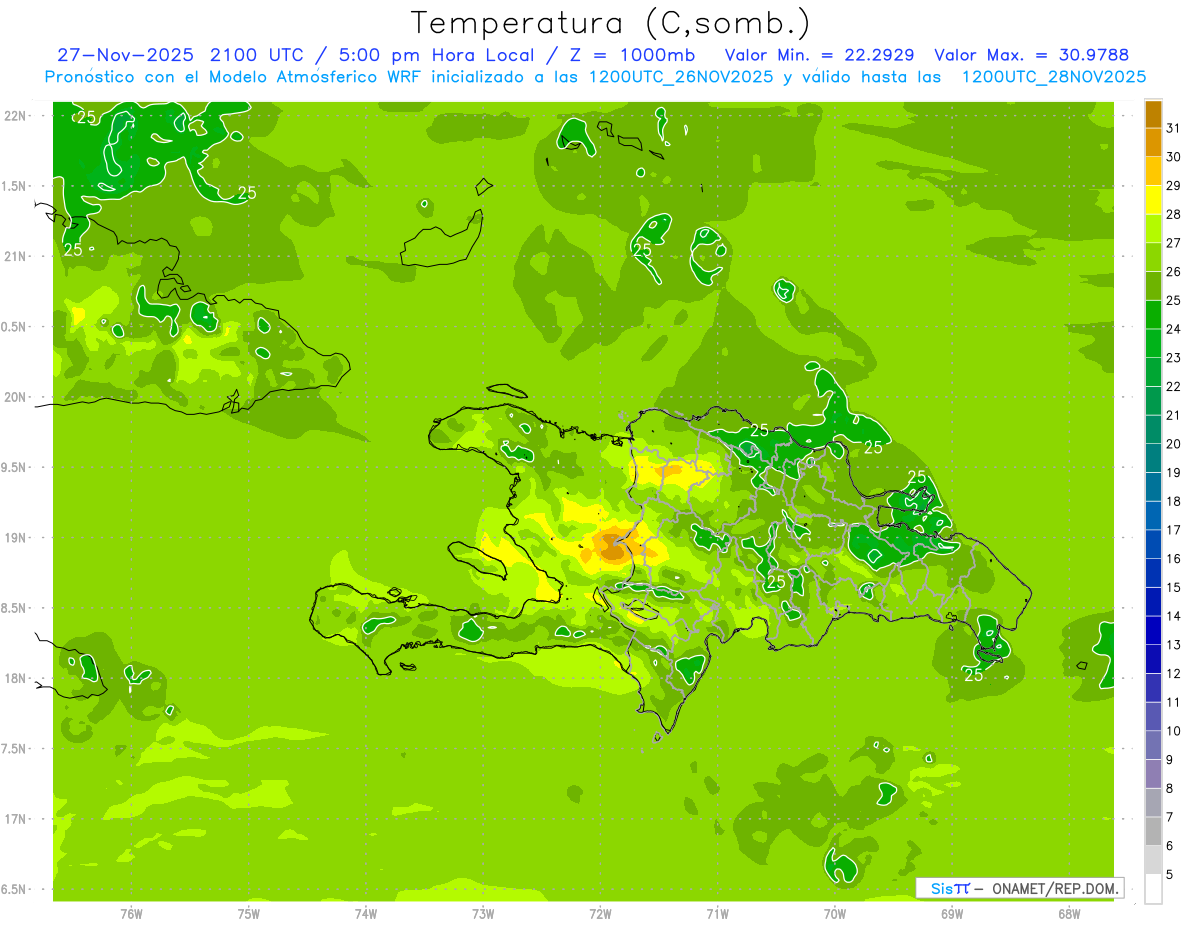Click the purple legend swatch between 9 and 10
The width and height of the screenshot is (1200, 927).
pyautogui.click(x=1153, y=745)
